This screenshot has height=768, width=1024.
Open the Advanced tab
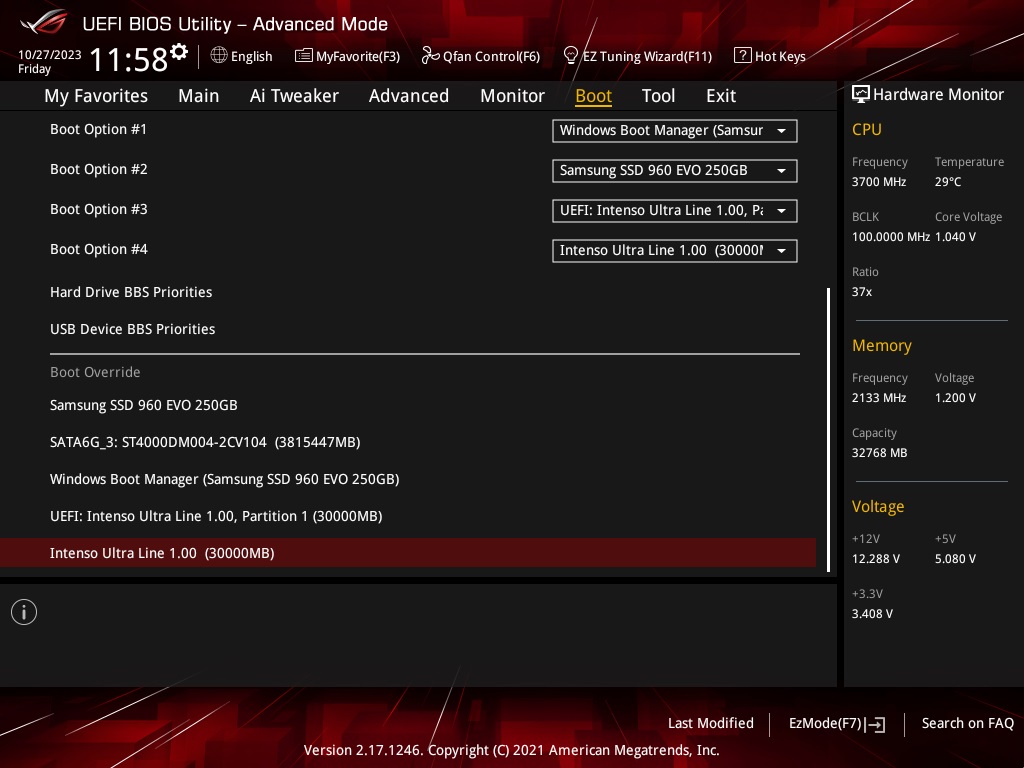click(409, 96)
